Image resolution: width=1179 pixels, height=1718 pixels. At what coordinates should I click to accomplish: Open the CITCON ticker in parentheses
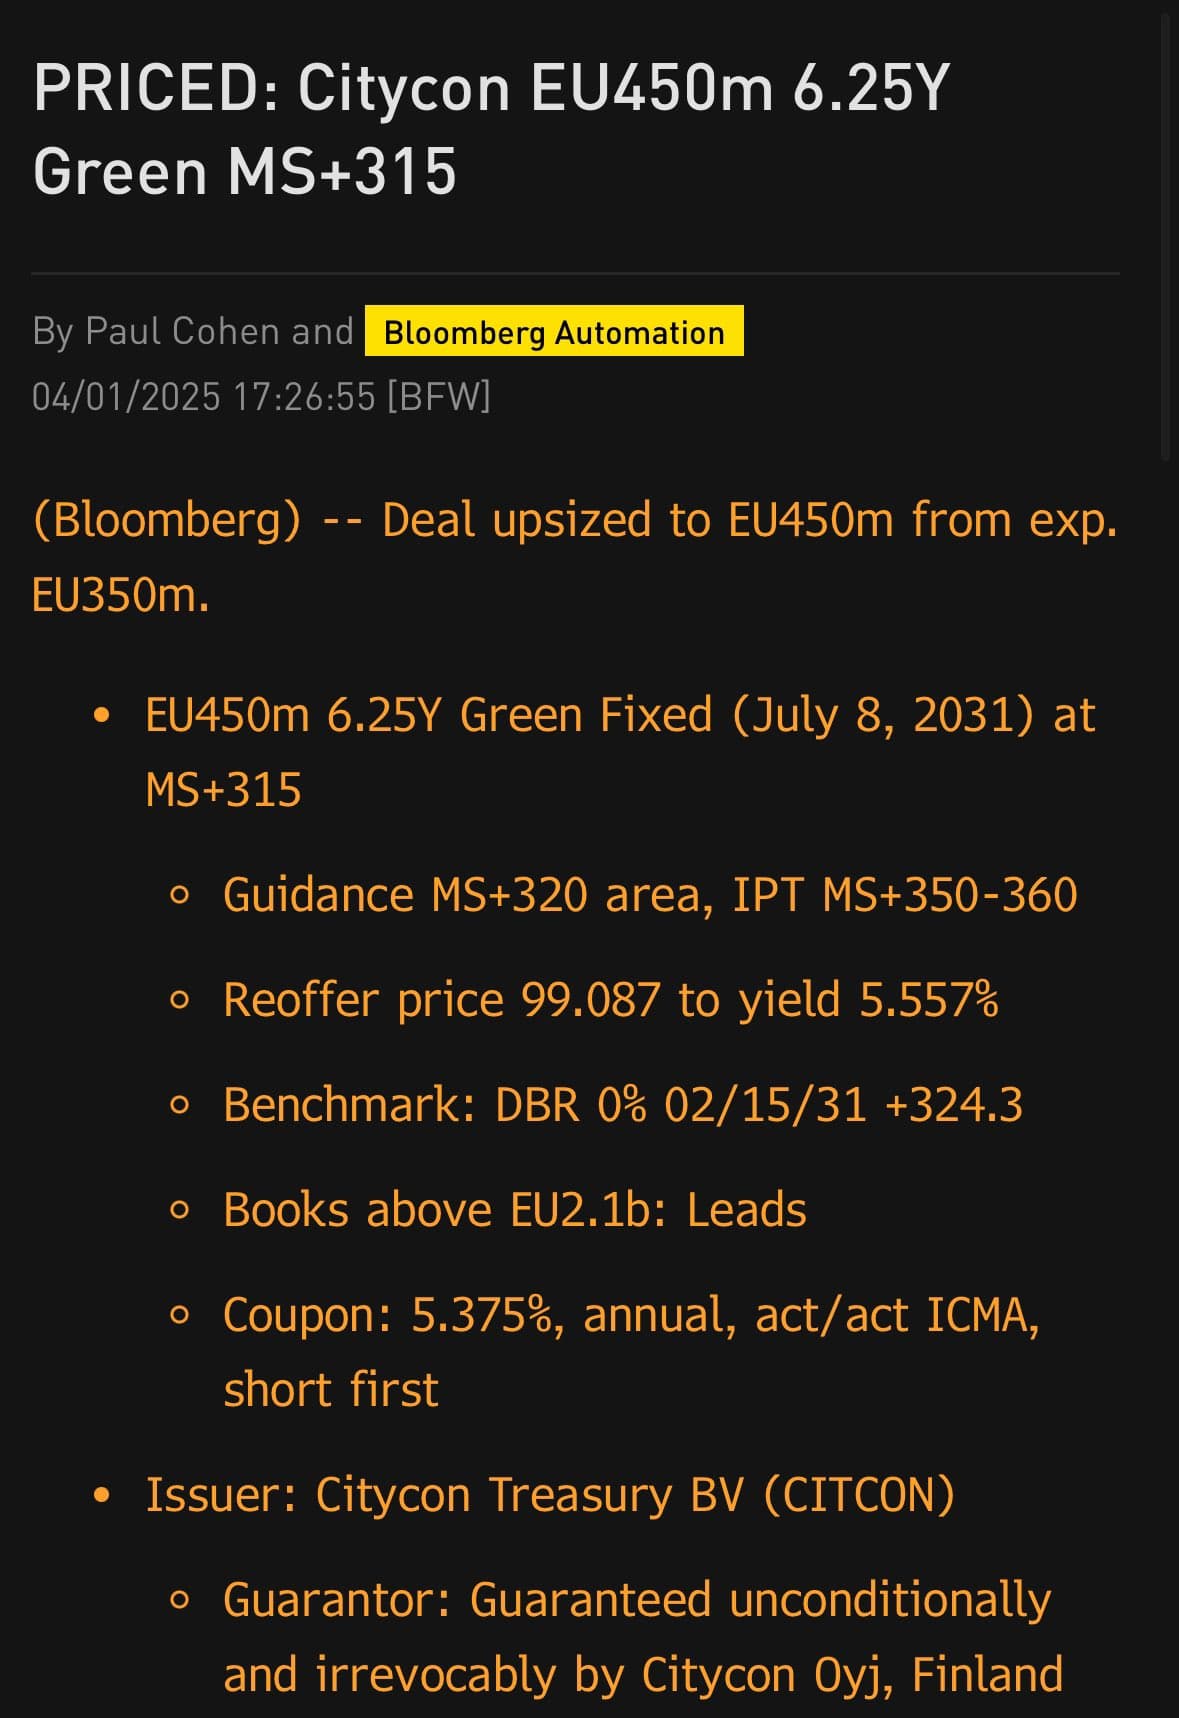click(859, 1495)
